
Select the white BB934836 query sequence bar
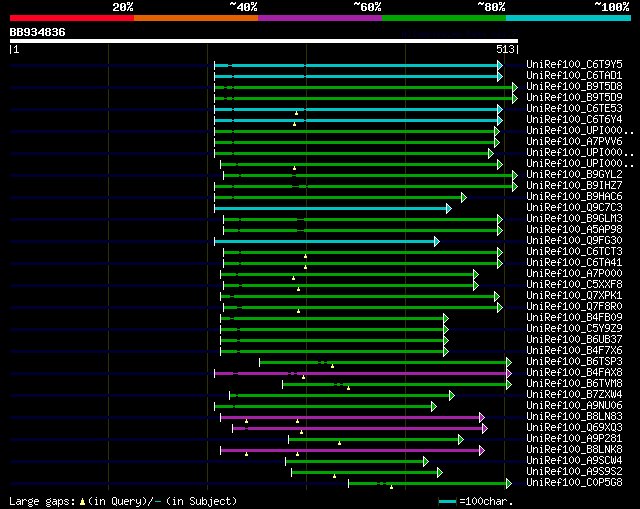tap(264, 41)
